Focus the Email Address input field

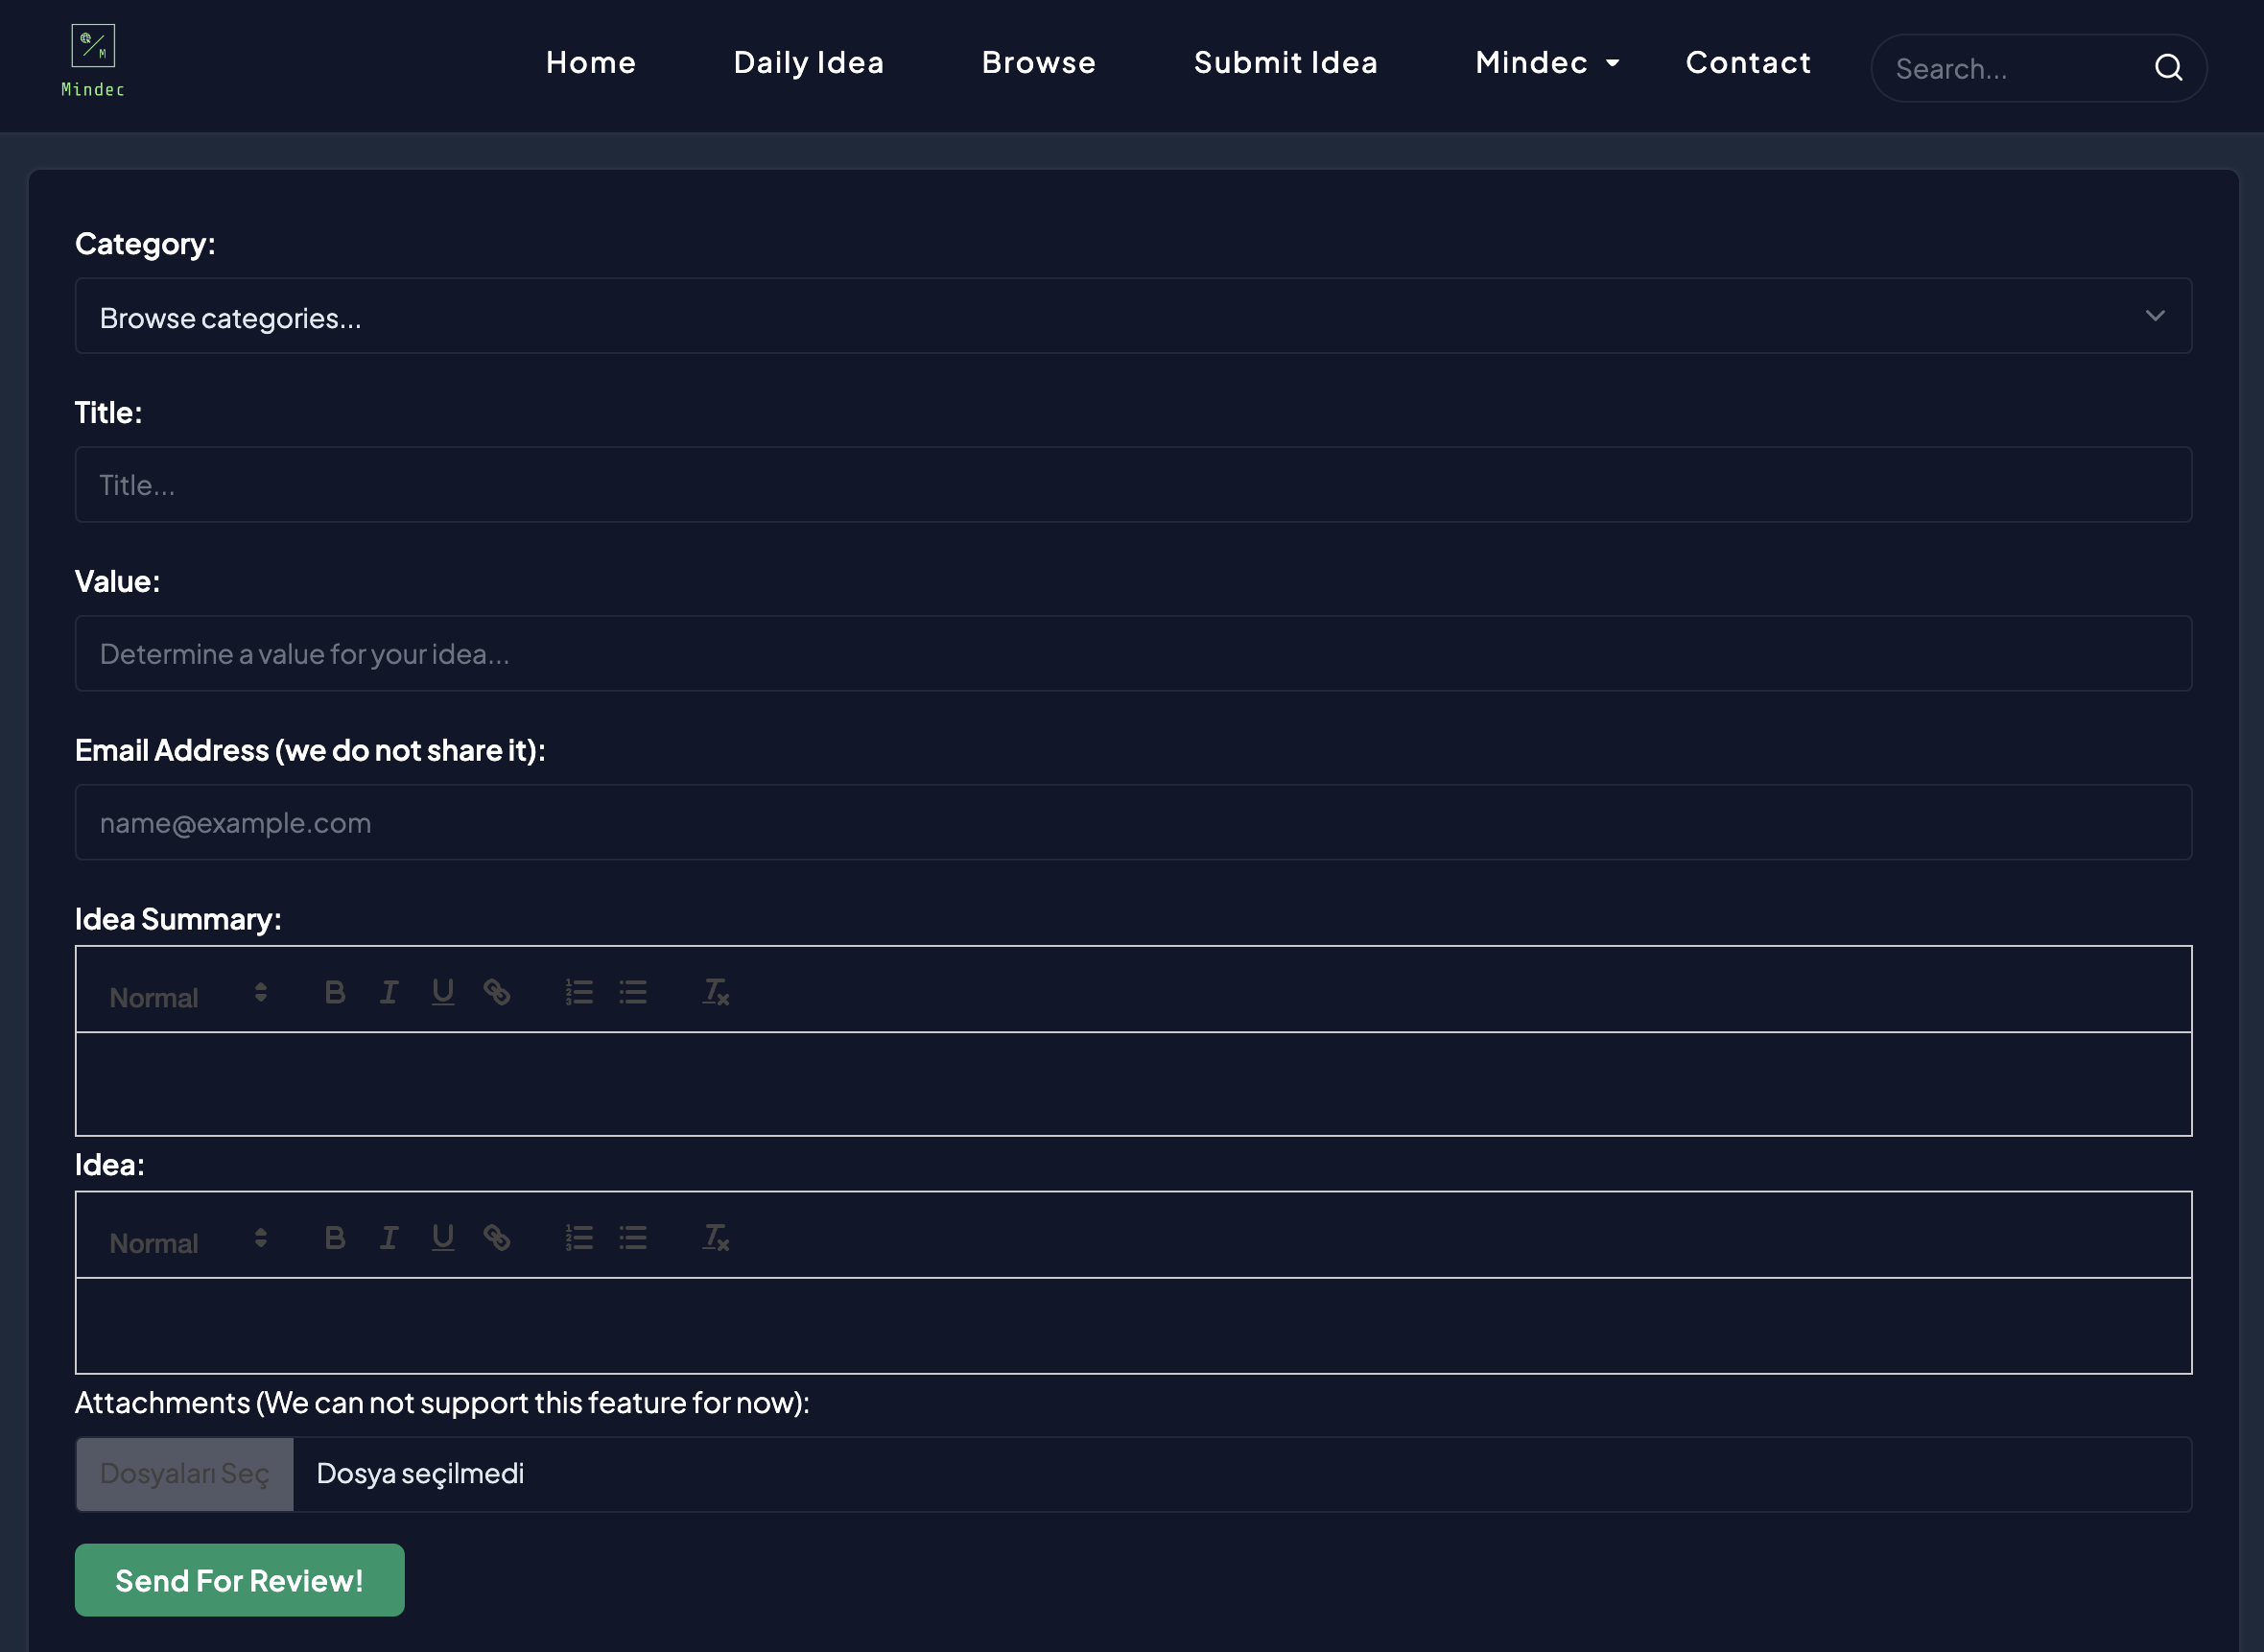pos(1133,823)
